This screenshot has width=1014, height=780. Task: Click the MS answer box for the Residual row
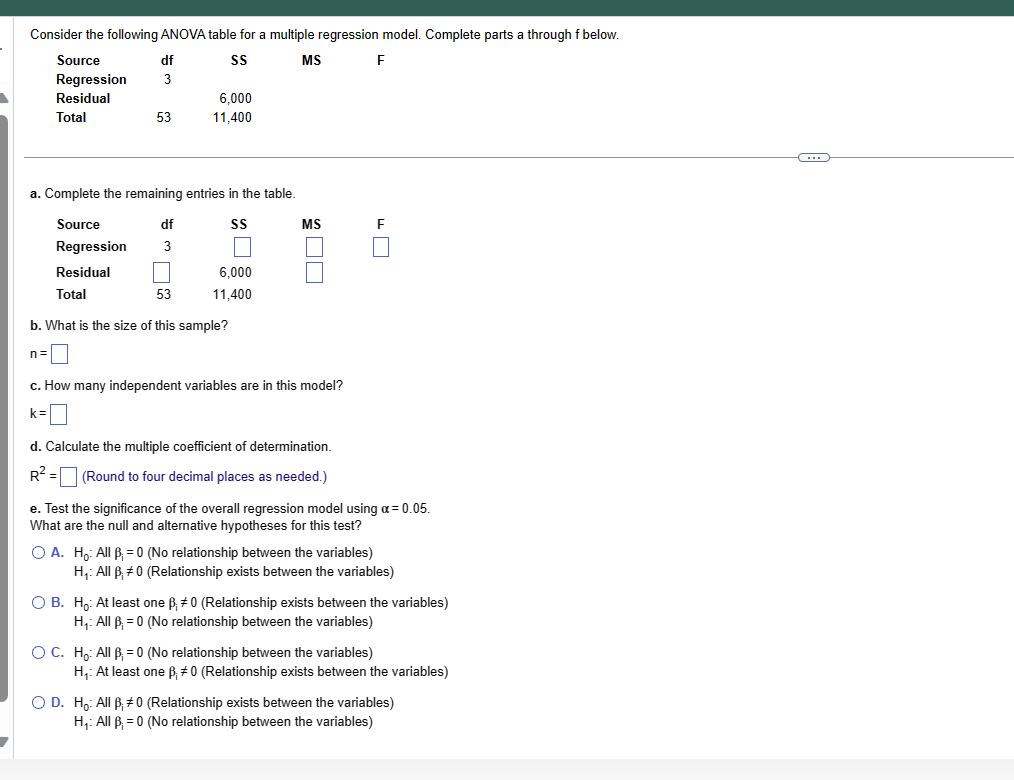[x=314, y=271]
